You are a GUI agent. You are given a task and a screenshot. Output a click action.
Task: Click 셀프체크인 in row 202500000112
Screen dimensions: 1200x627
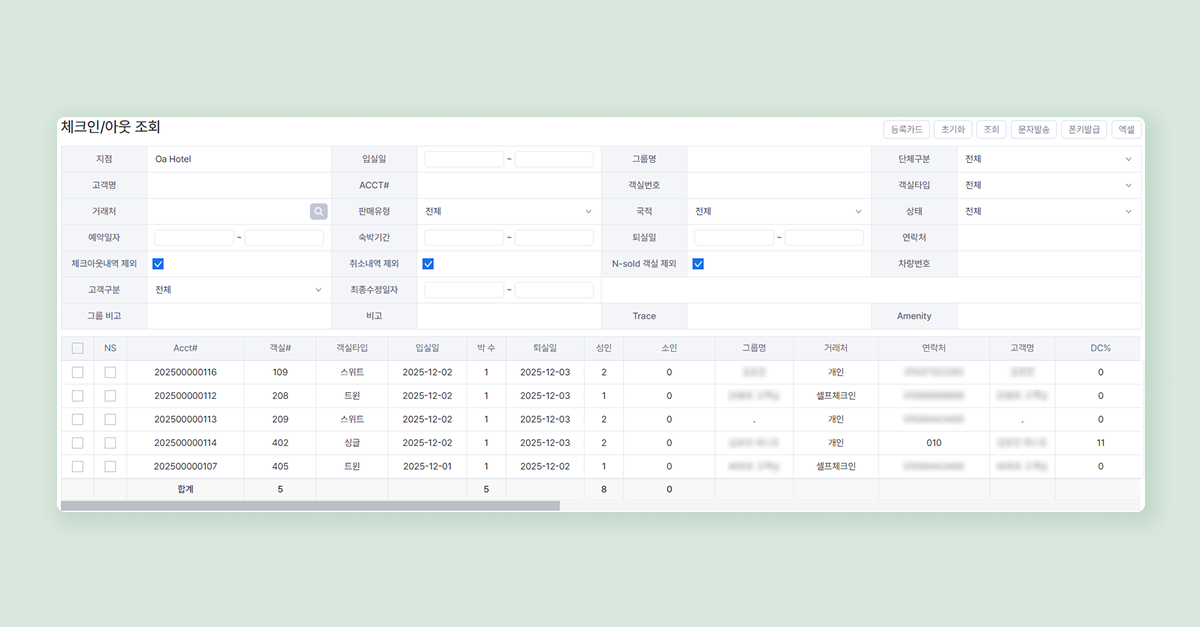coord(836,395)
